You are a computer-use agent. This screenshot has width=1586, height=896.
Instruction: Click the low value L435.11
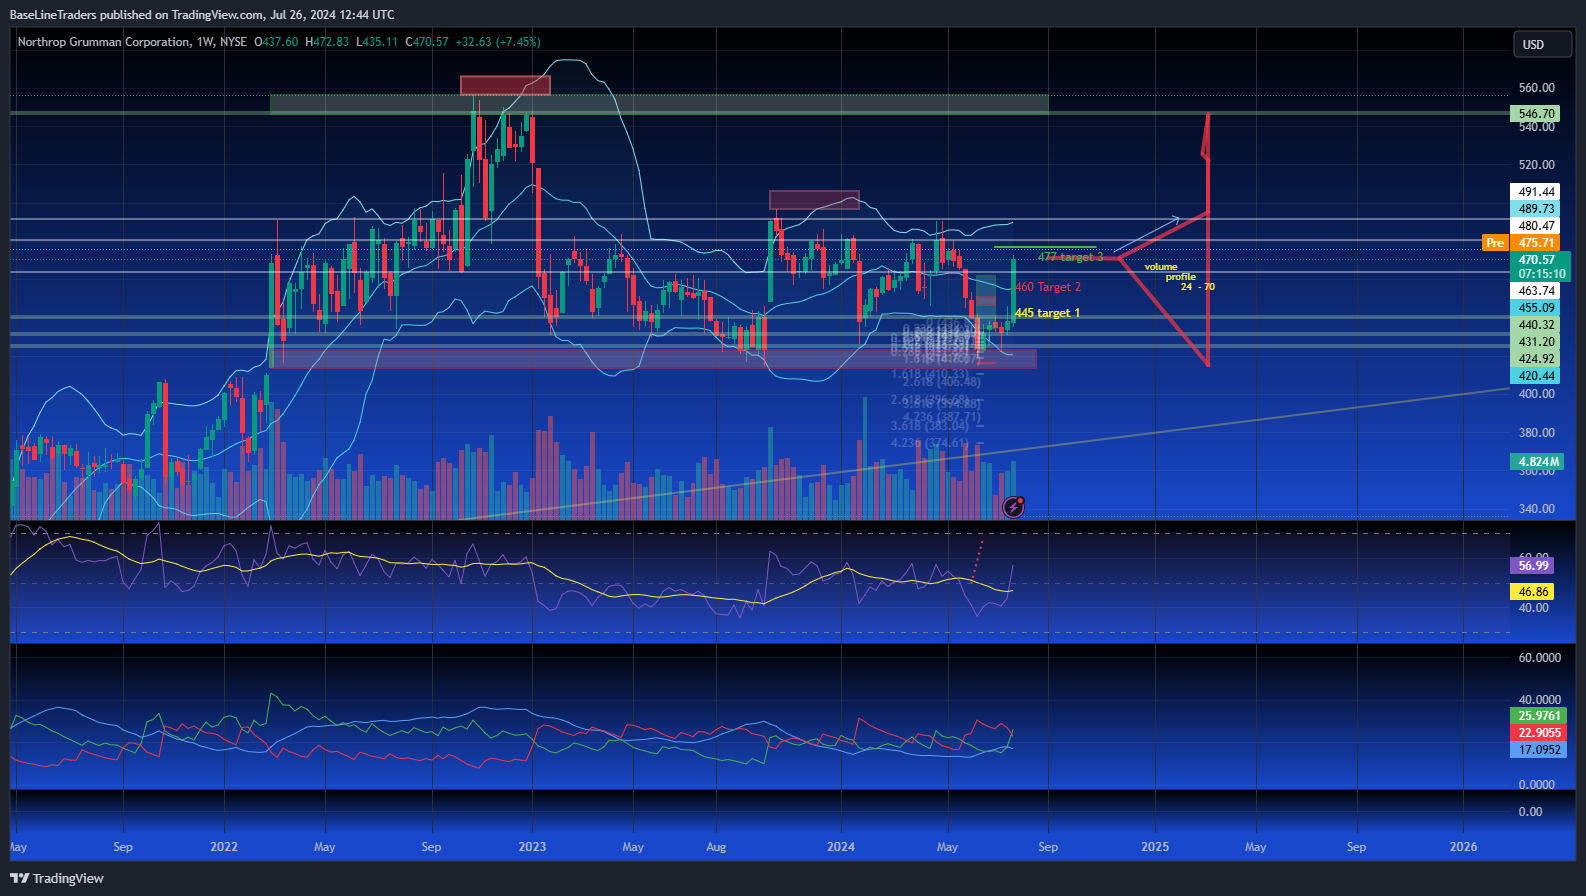click(377, 42)
